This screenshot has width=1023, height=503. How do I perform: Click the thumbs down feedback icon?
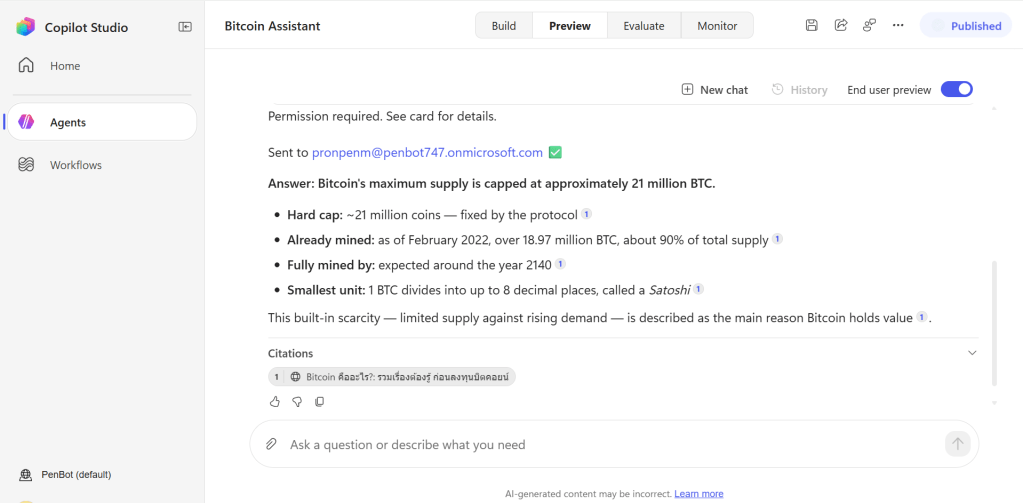[x=297, y=402]
